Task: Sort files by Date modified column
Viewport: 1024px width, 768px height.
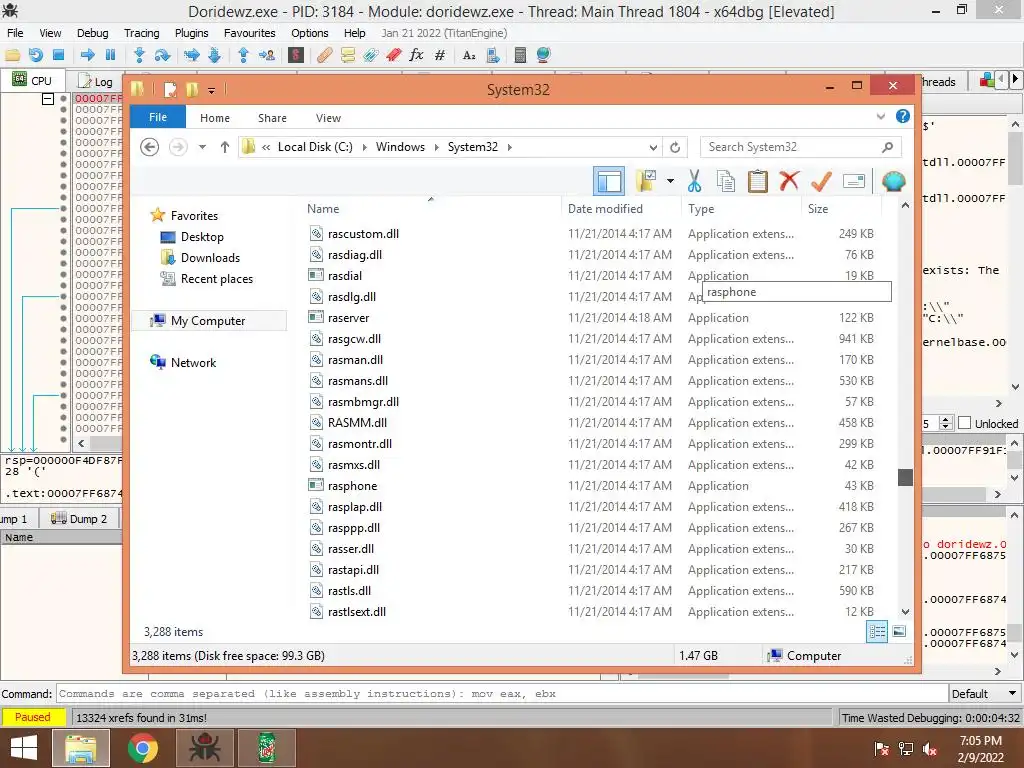Action: pyautogui.click(x=605, y=209)
